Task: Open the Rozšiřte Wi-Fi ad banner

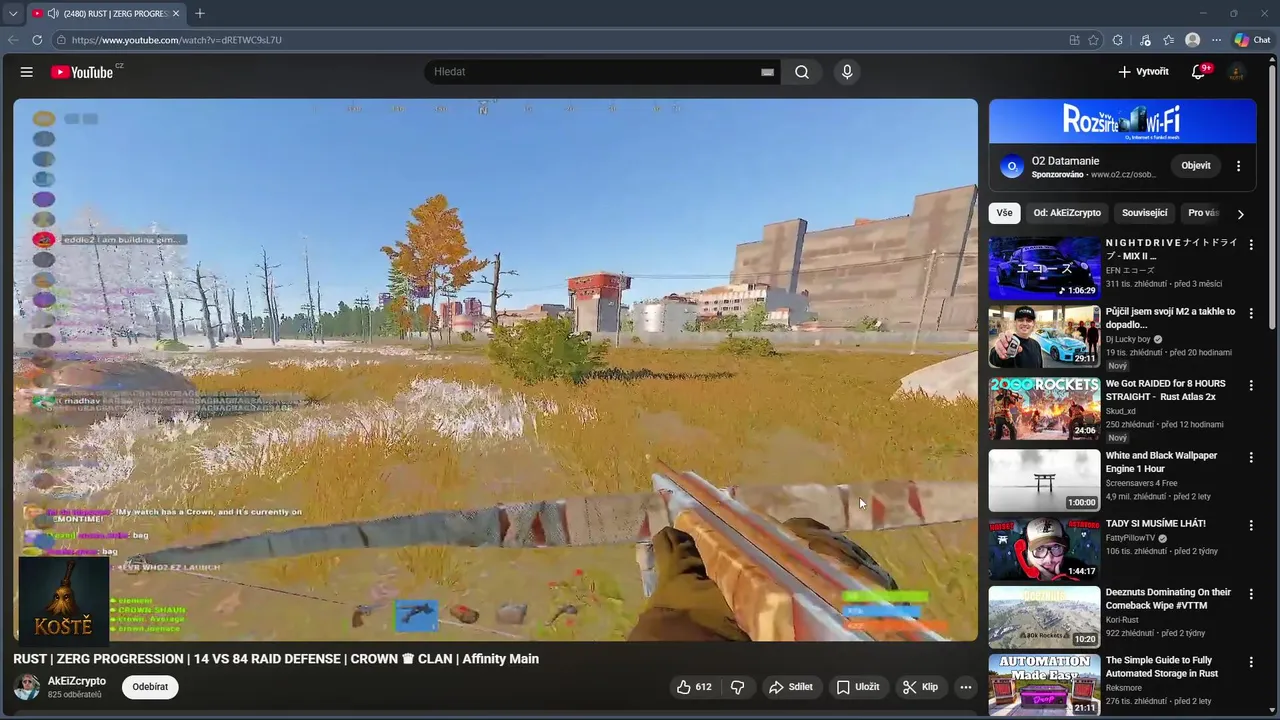Action: (x=1122, y=121)
